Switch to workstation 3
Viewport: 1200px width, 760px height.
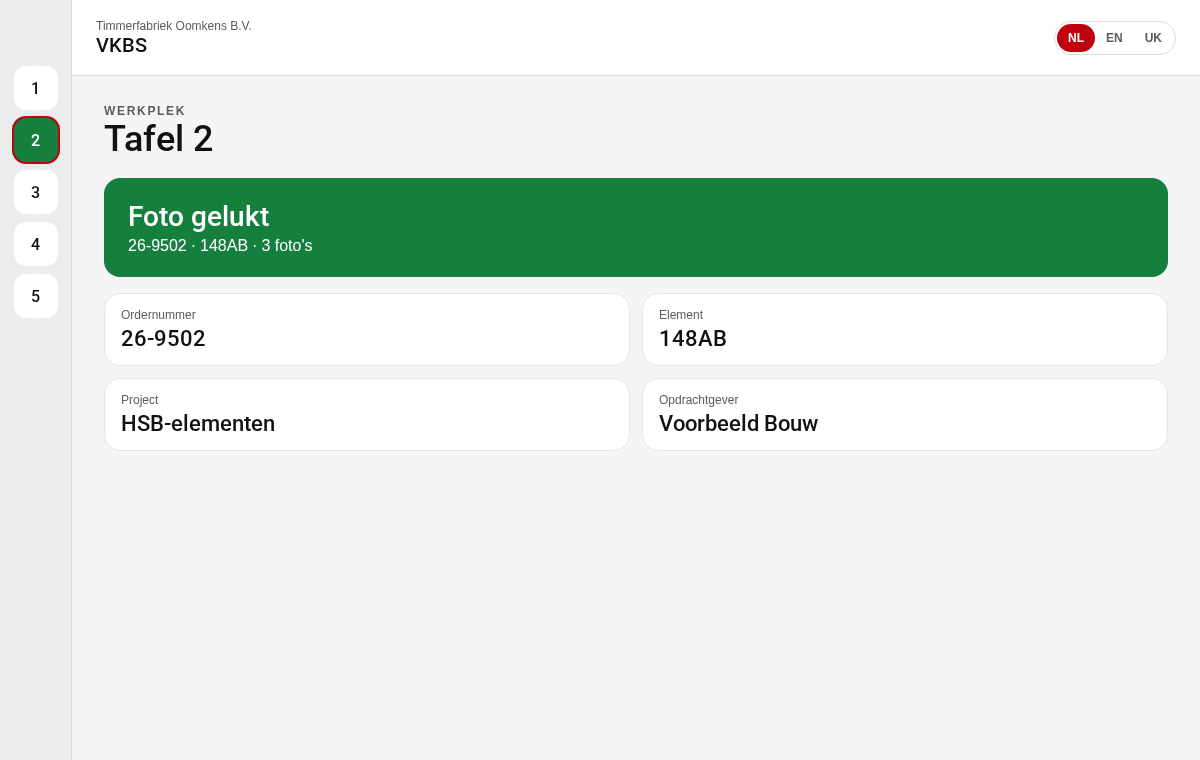pos(36,192)
